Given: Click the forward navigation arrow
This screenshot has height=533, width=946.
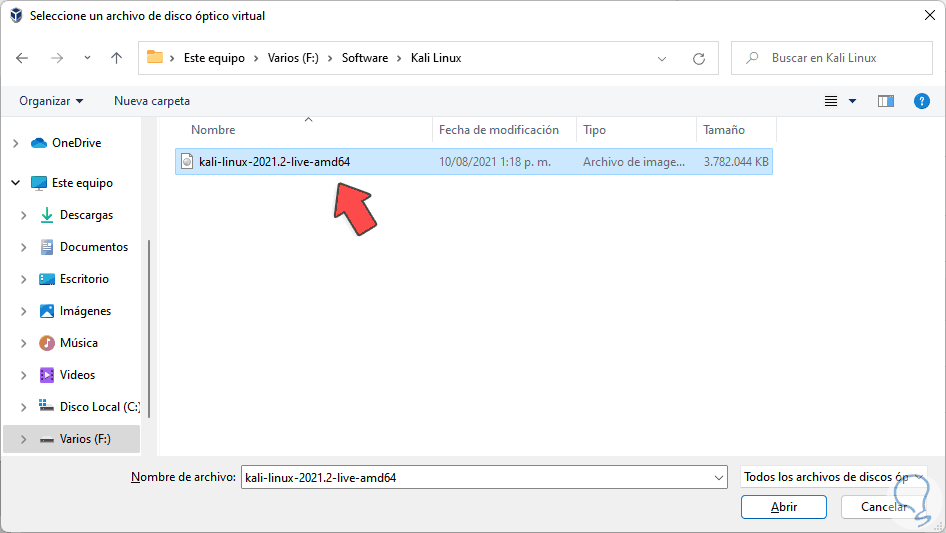Looking at the screenshot, I should [x=57, y=58].
